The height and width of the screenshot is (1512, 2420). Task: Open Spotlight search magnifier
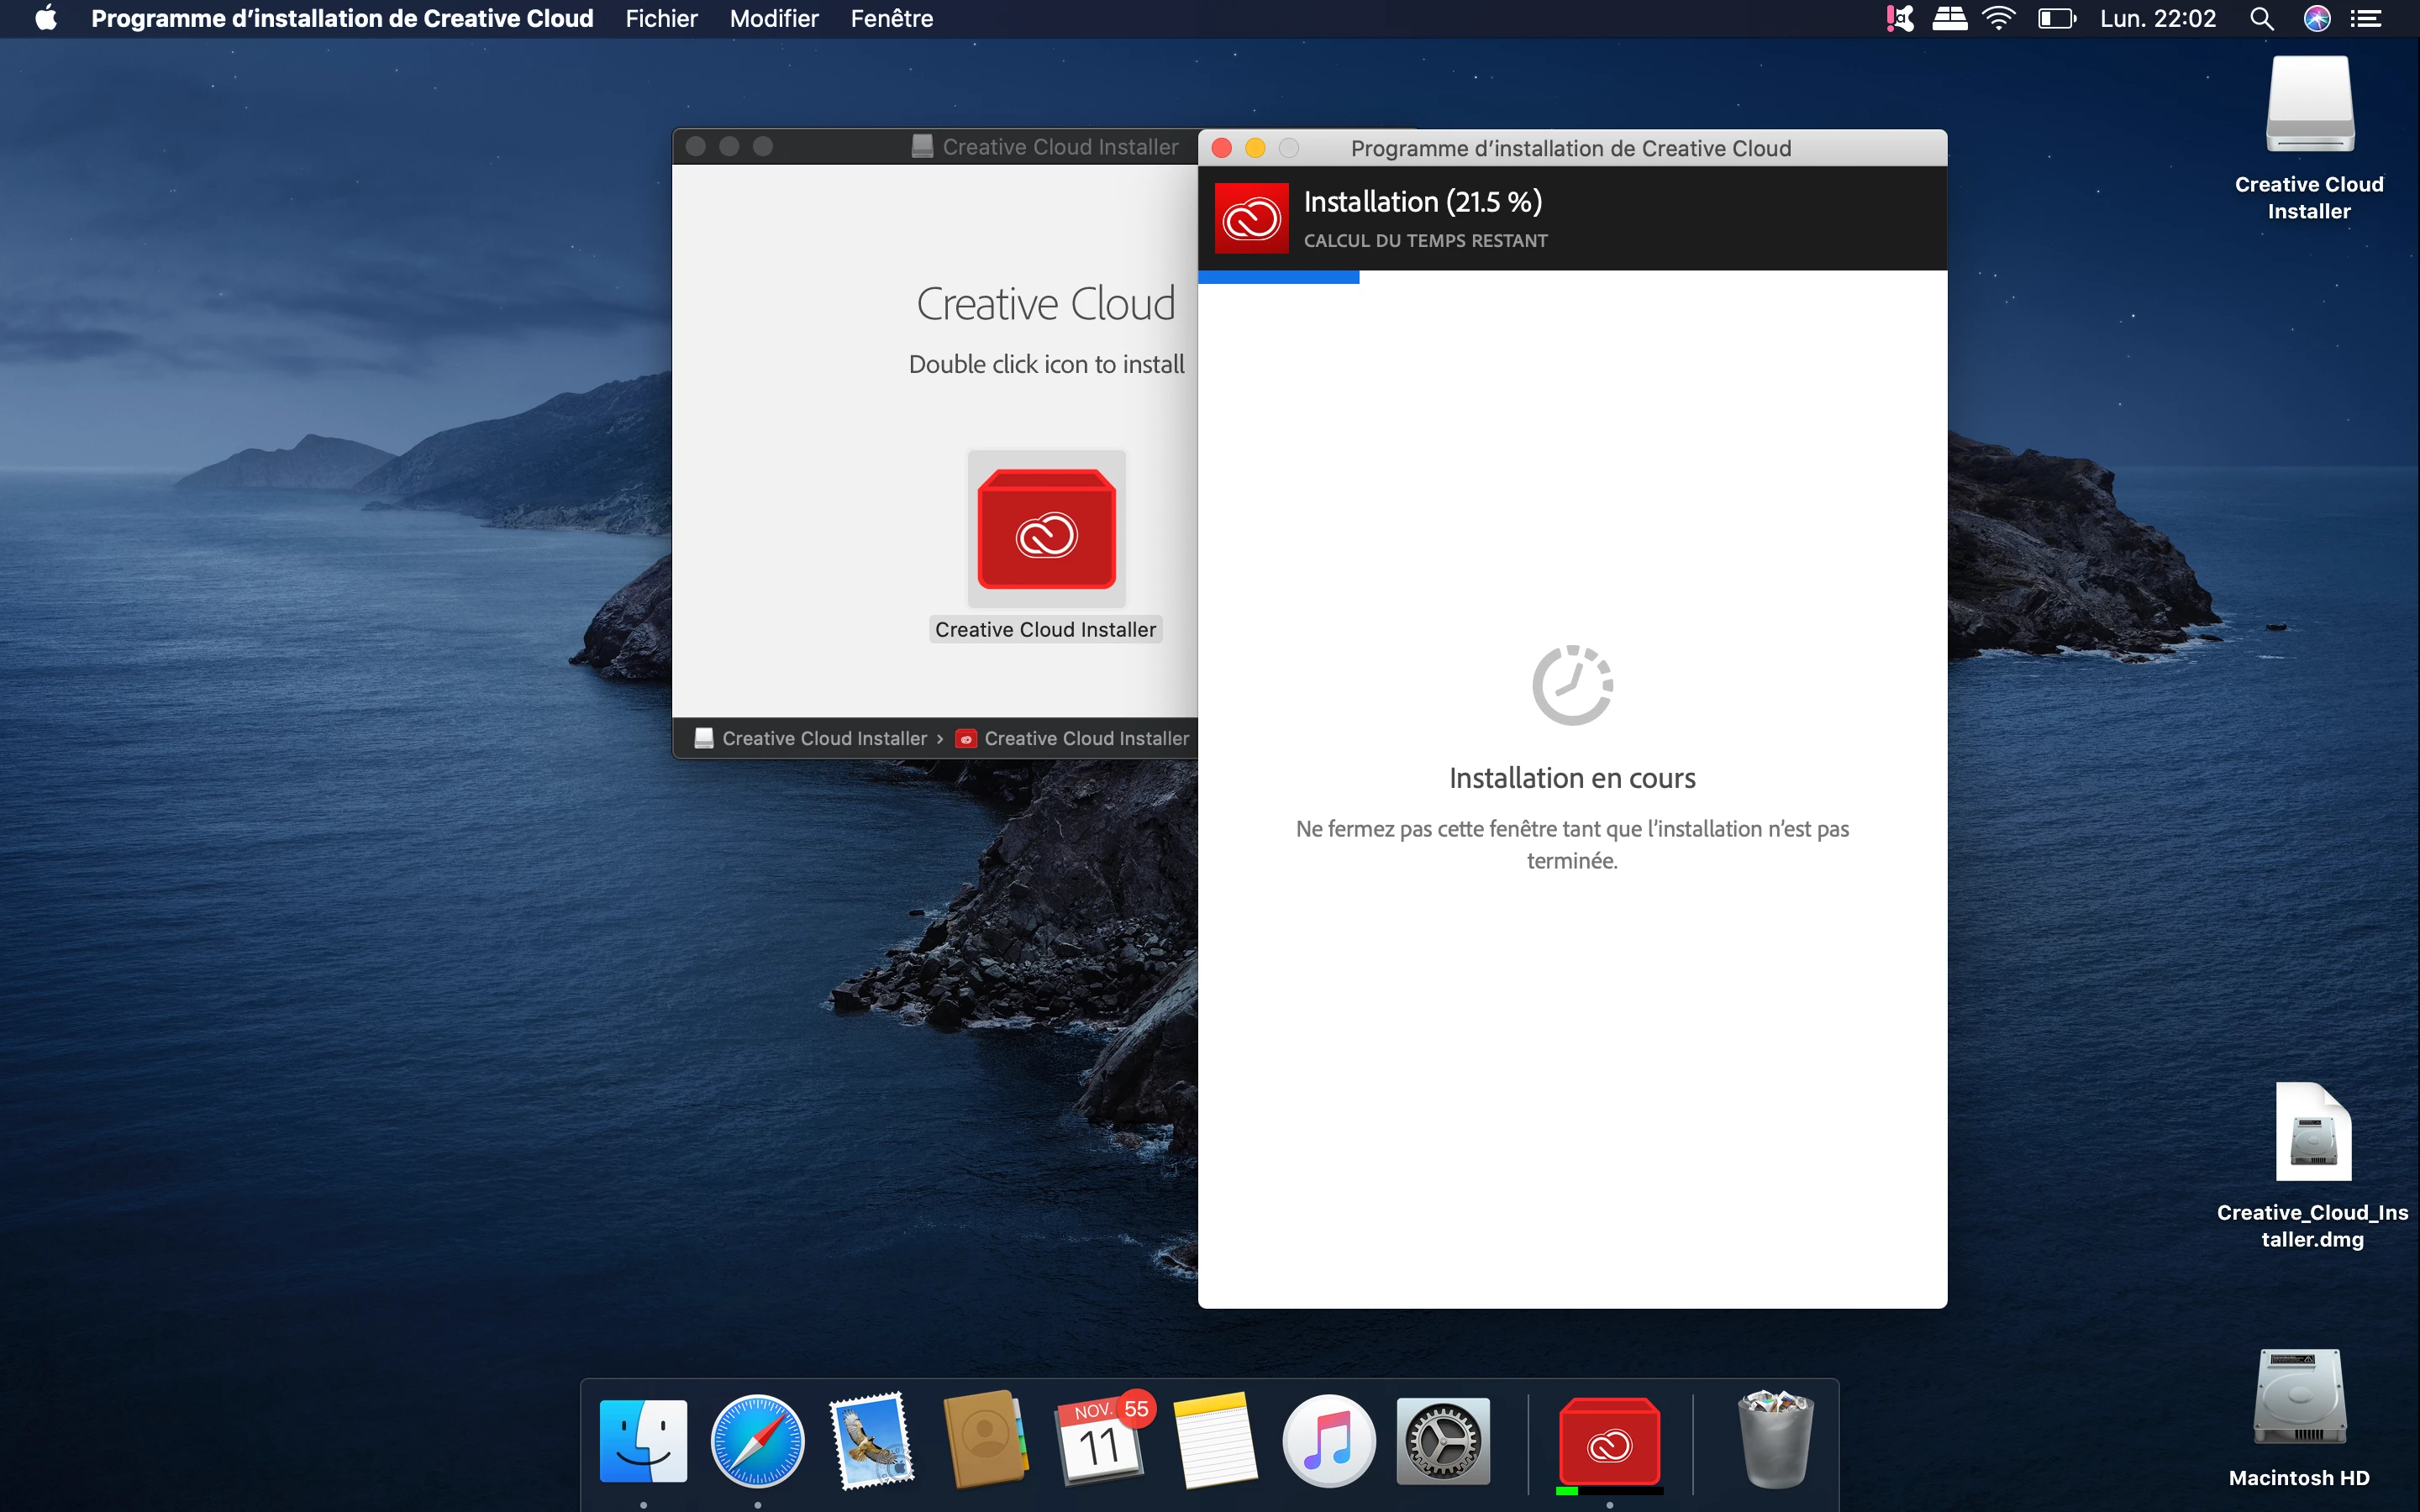click(x=2261, y=19)
